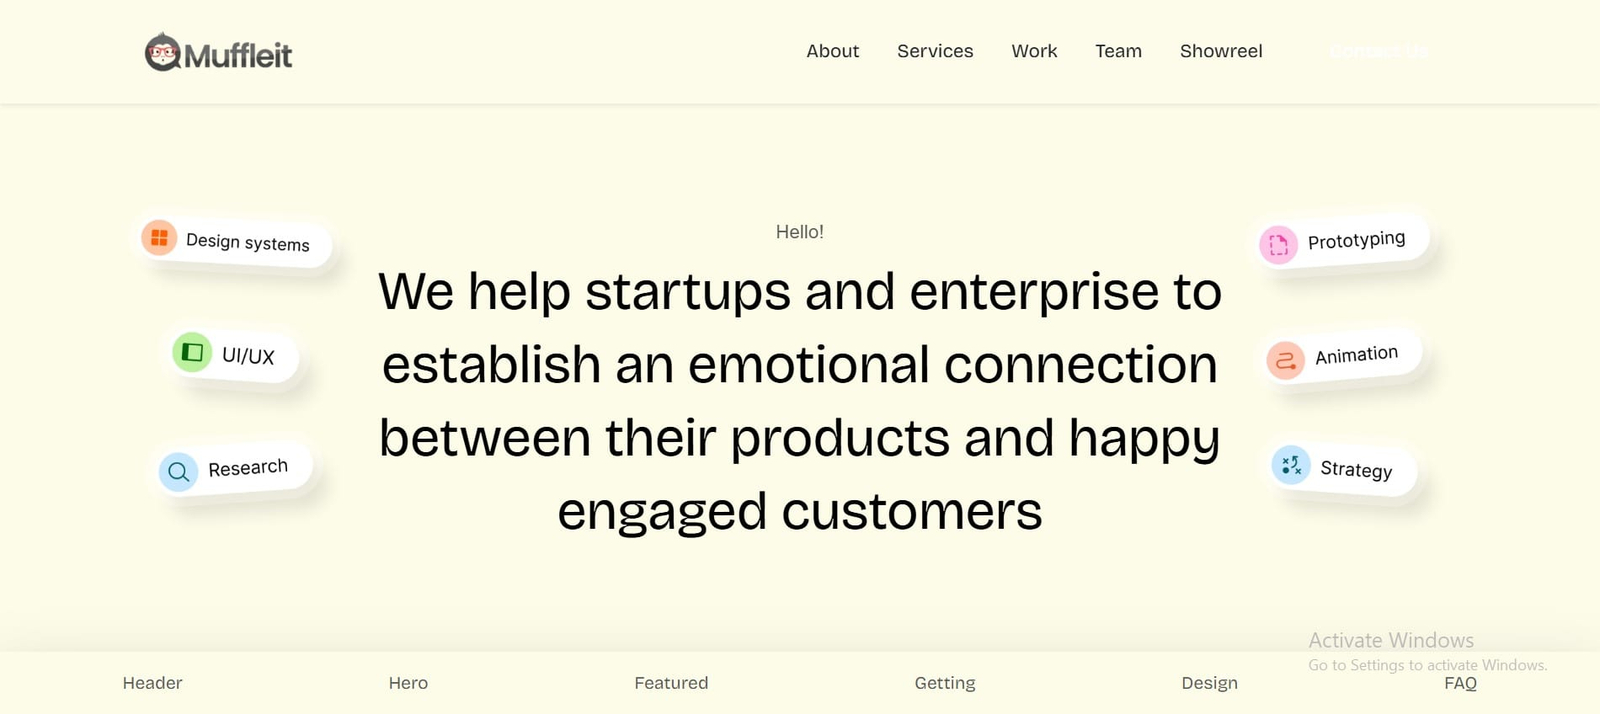The height and width of the screenshot is (714, 1600).
Task: Click the blue Strategy icon
Action: (x=1291, y=465)
